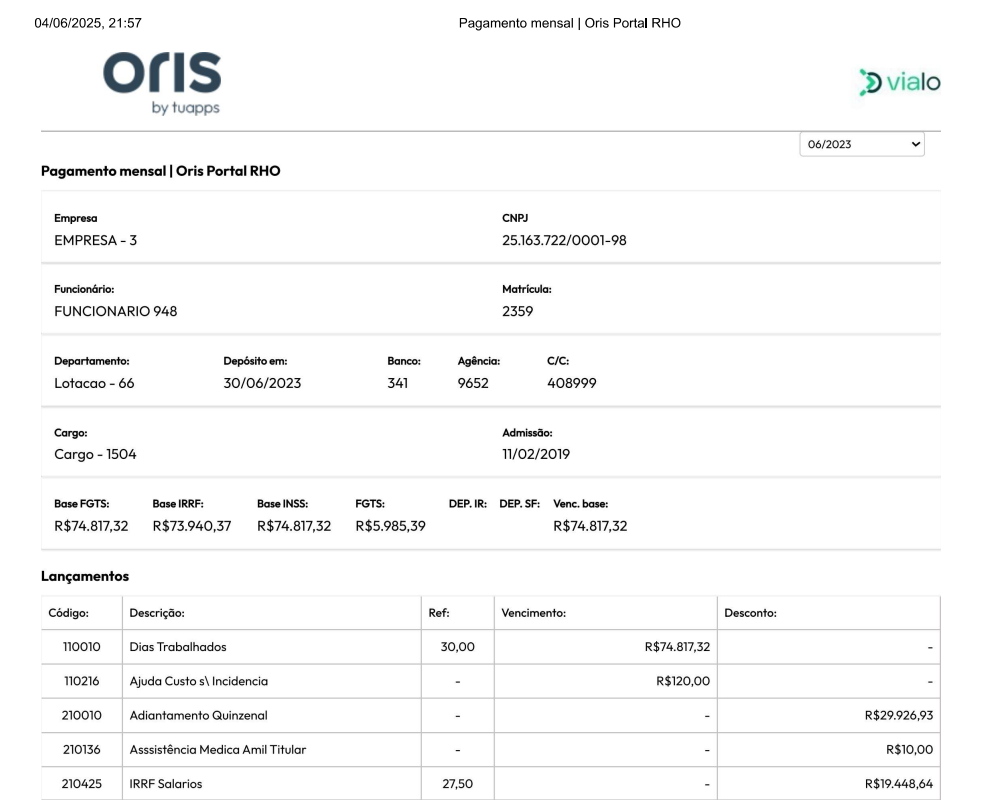Click the C/C value 408999
Screen dimensions: 982x800
tap(571, 383)
